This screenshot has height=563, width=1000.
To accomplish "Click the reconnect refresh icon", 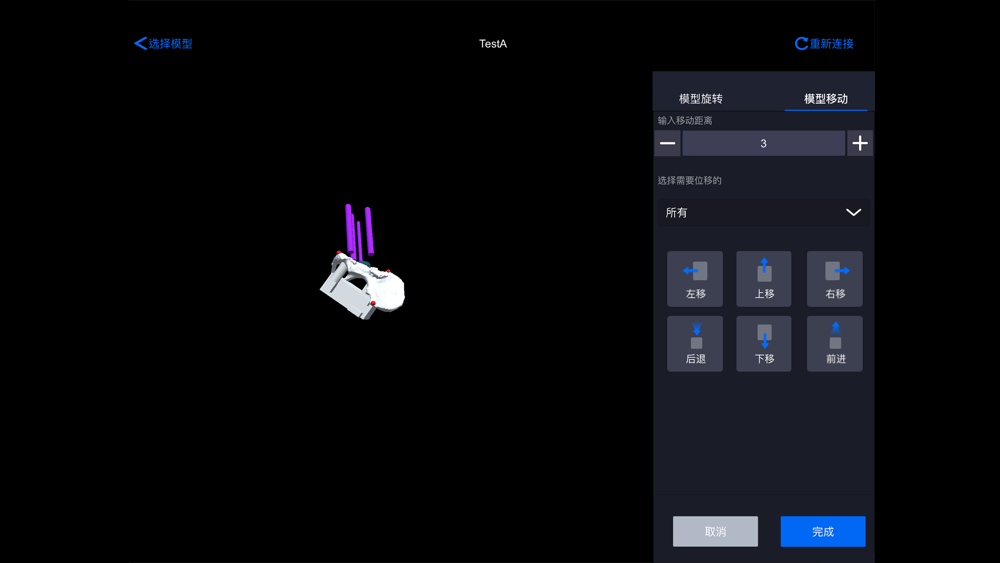I will click(801, 43).
